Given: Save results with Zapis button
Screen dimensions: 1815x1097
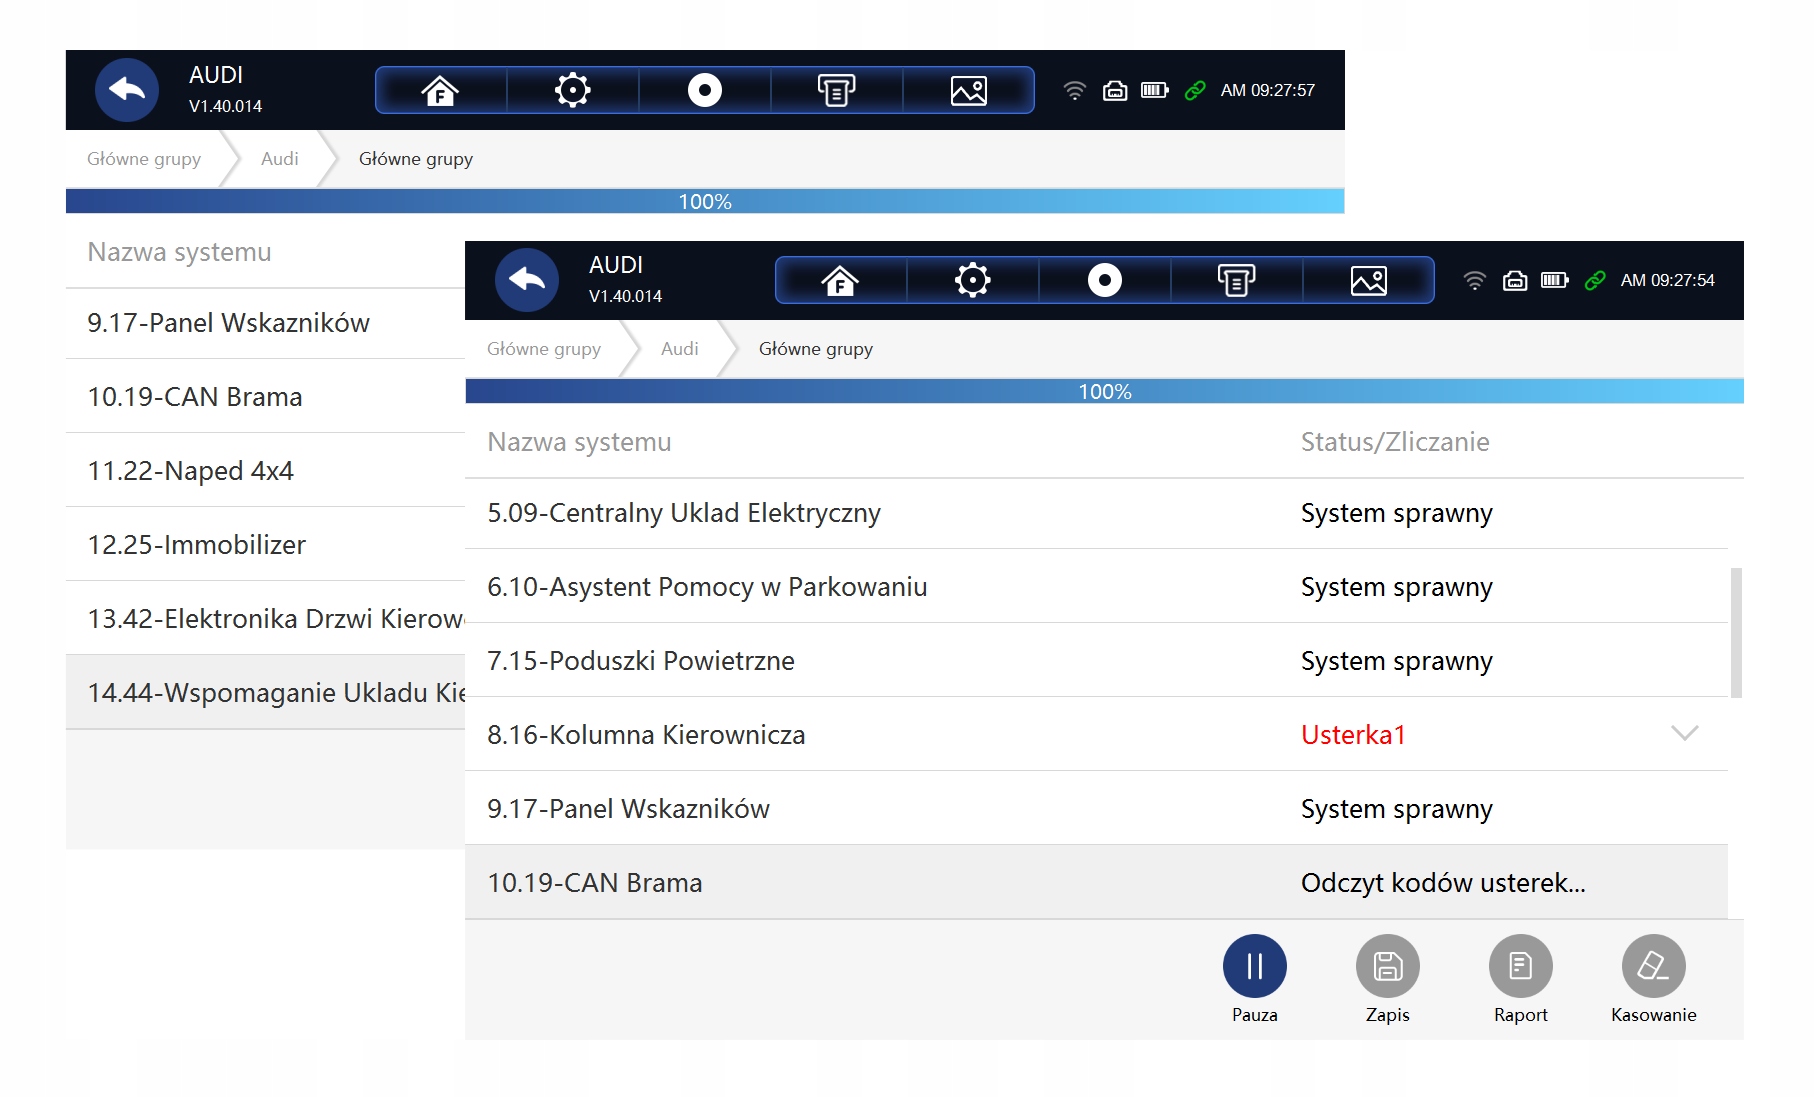Looking at the screenshot, I should tap(1387, 966).
